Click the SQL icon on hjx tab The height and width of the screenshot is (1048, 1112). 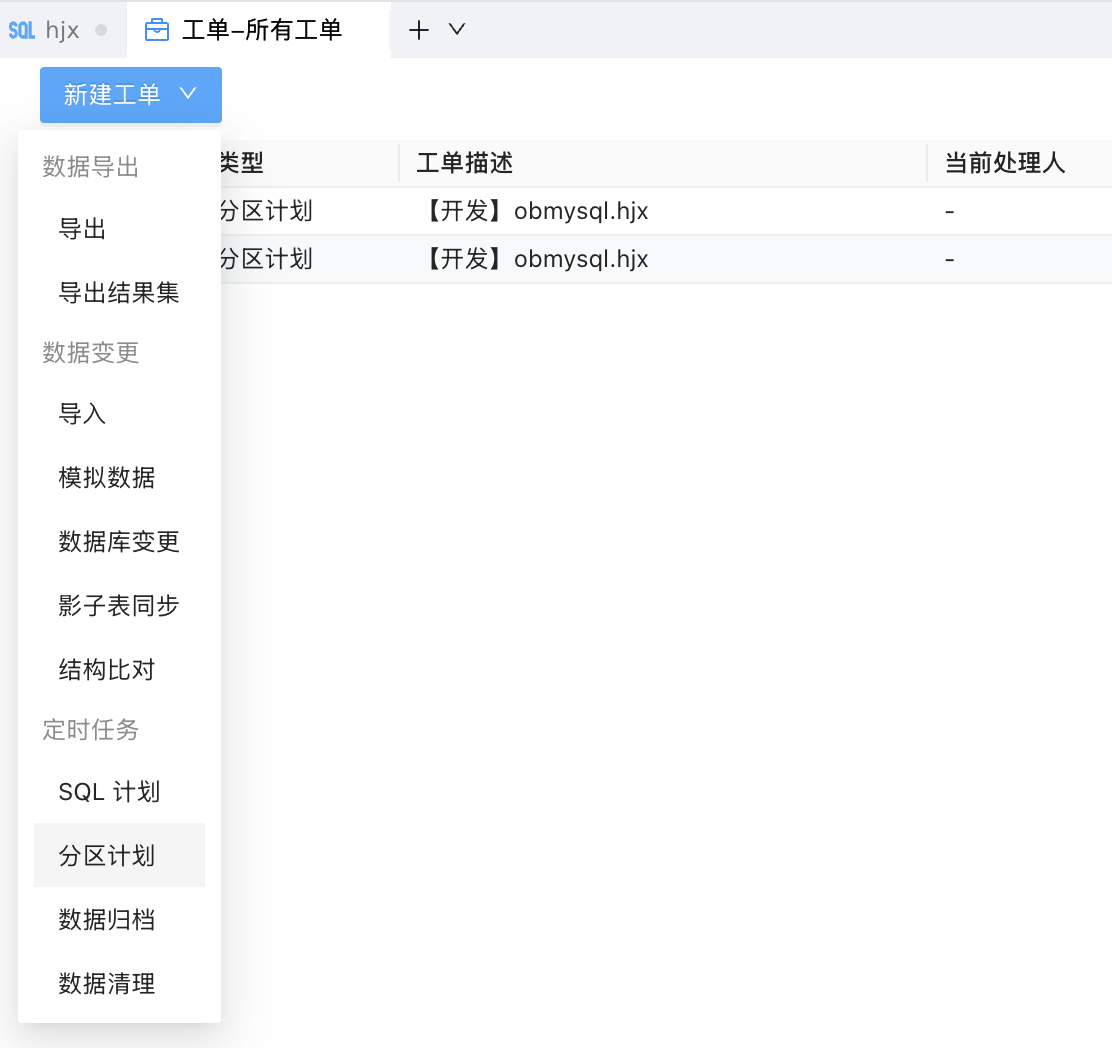(21, 30)
